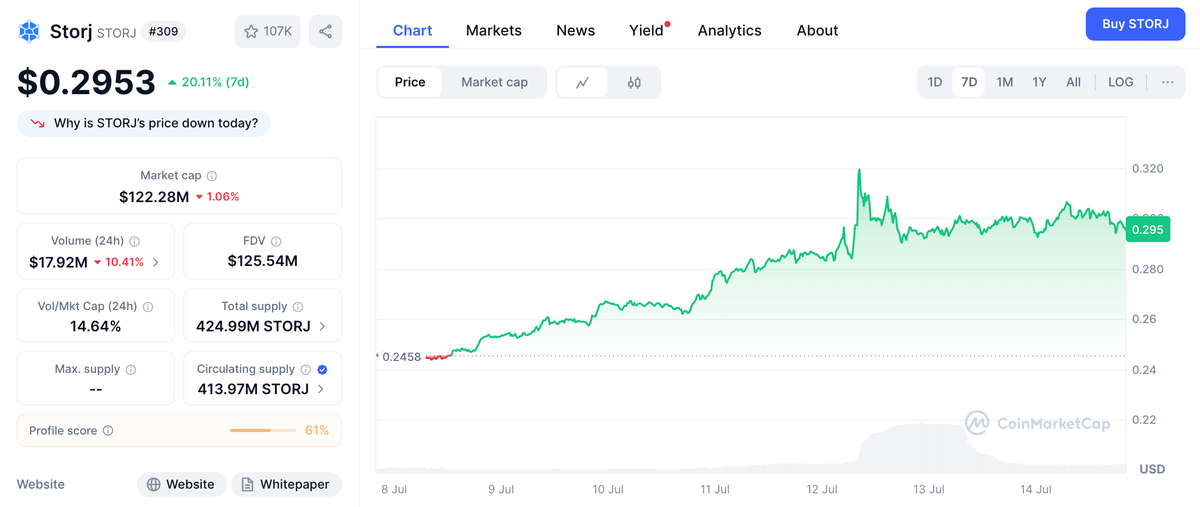Viewport: 1200px width, 507px height.
Task: Switch to the Analytics tab
Action: pyautogui.click(x=730, y=30)
